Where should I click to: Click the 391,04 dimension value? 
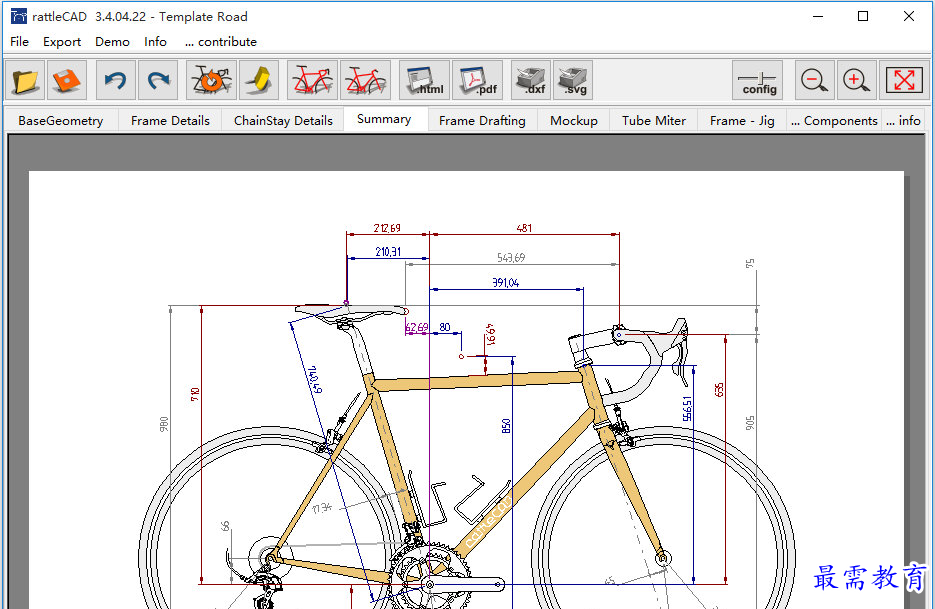pos(506,282)
